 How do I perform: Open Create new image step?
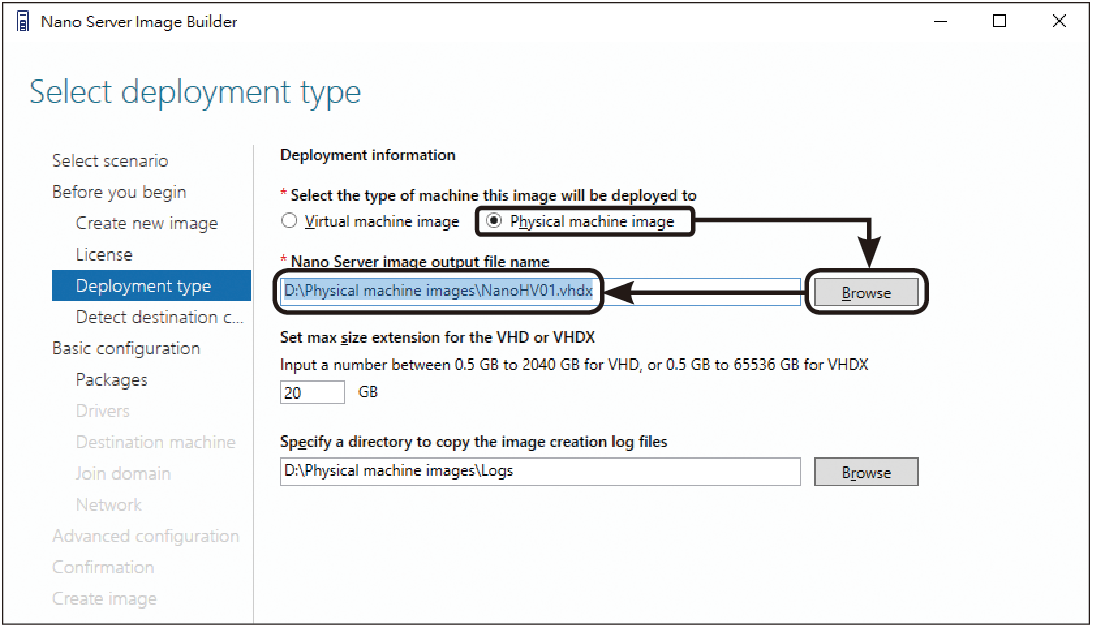coord(147,223)
